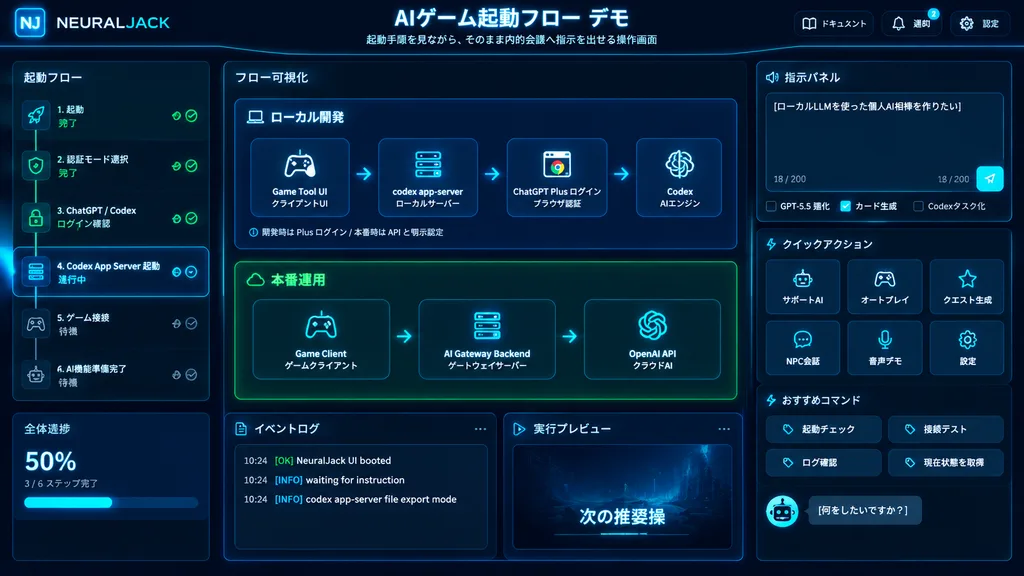Viewport: 1024px width, 576px height.
Task: Enable the GPT-5.5 強化 checkbox
Action: (x=771, y=206)
